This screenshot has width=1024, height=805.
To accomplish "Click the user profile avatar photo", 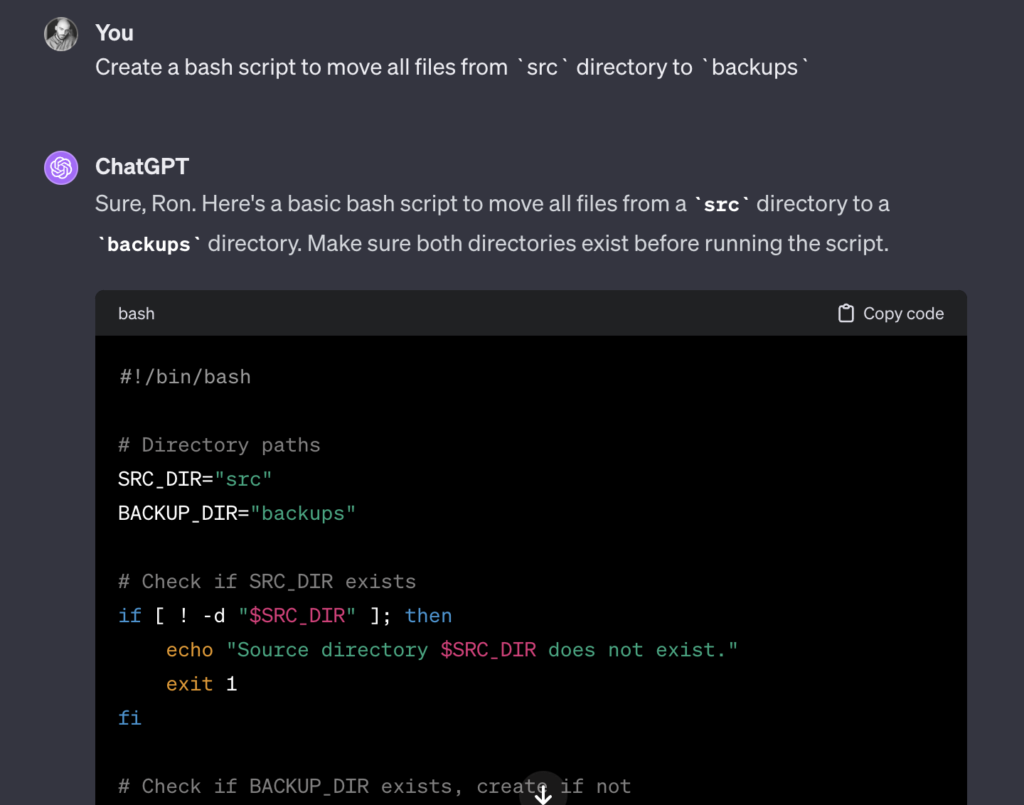I will point(61,33).
